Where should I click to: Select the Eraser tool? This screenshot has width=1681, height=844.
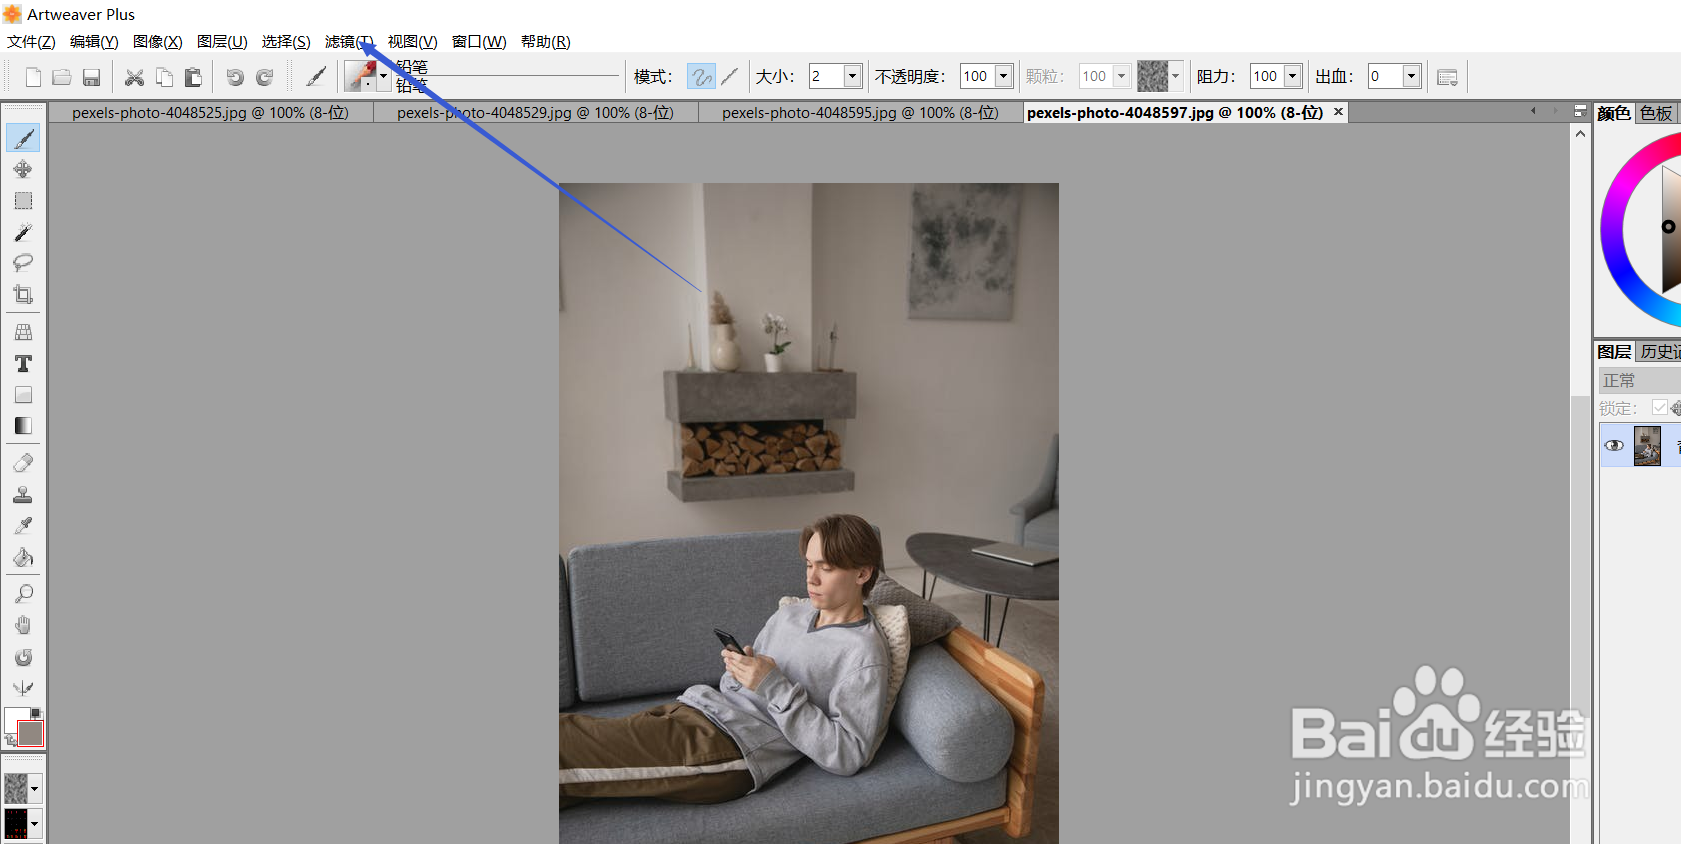23,463
